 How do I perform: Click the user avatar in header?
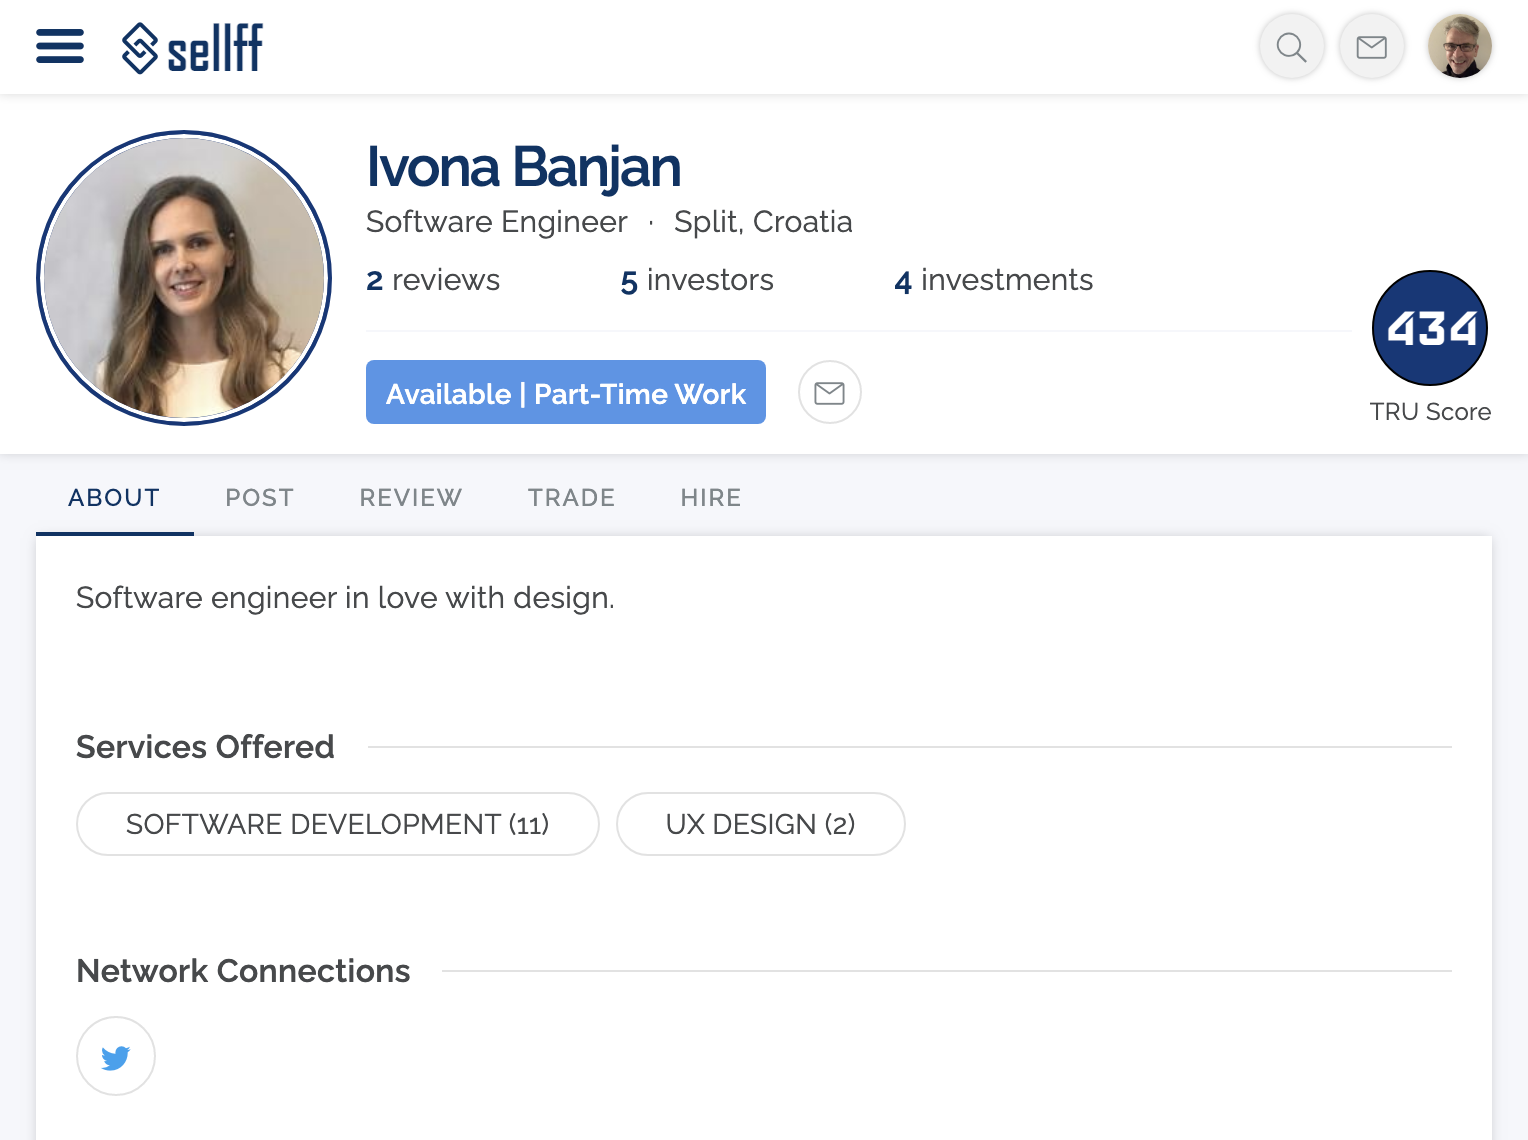(x=1459, y=47)
